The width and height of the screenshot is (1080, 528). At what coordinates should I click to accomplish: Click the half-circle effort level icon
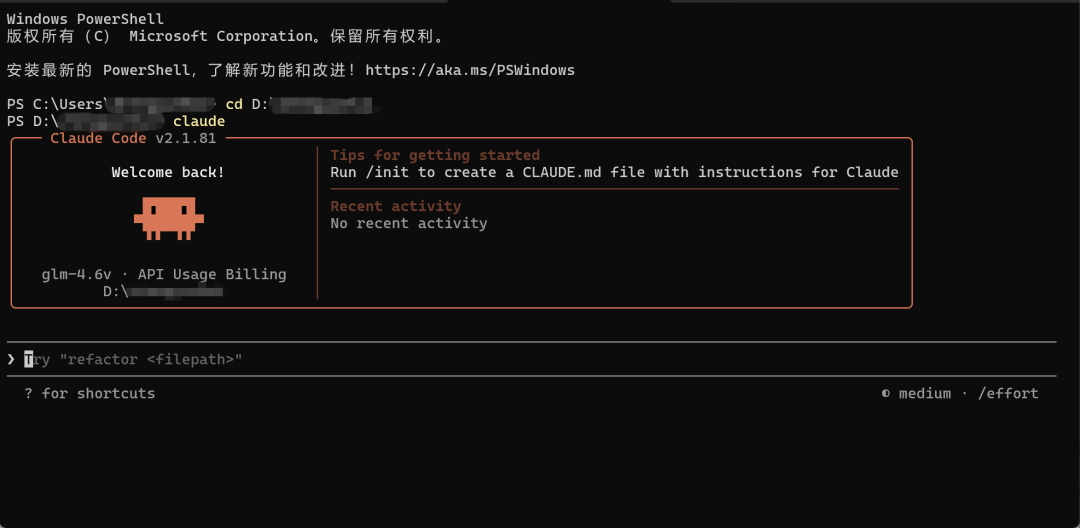[886, 394]
